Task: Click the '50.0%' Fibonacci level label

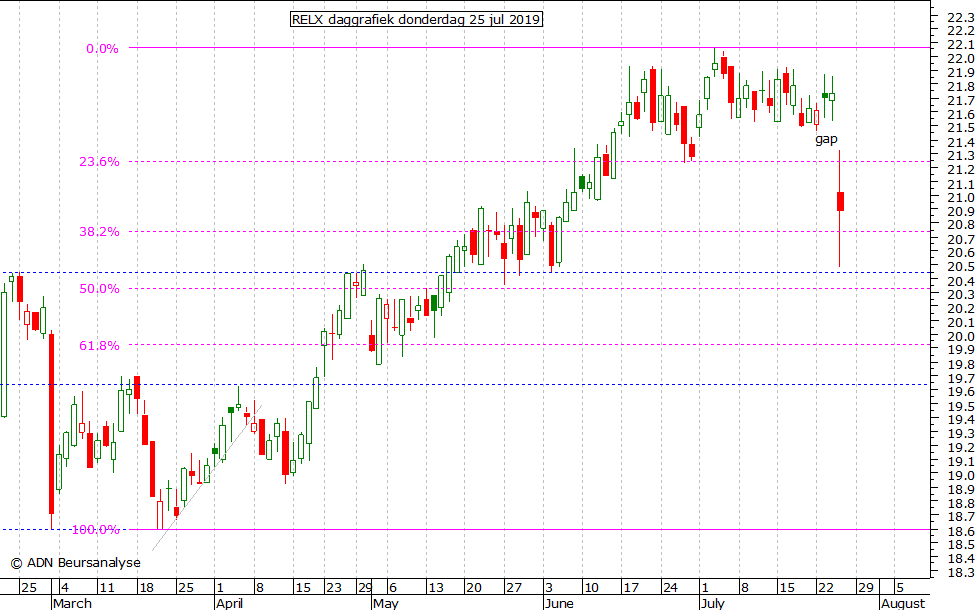Action: 99,289
